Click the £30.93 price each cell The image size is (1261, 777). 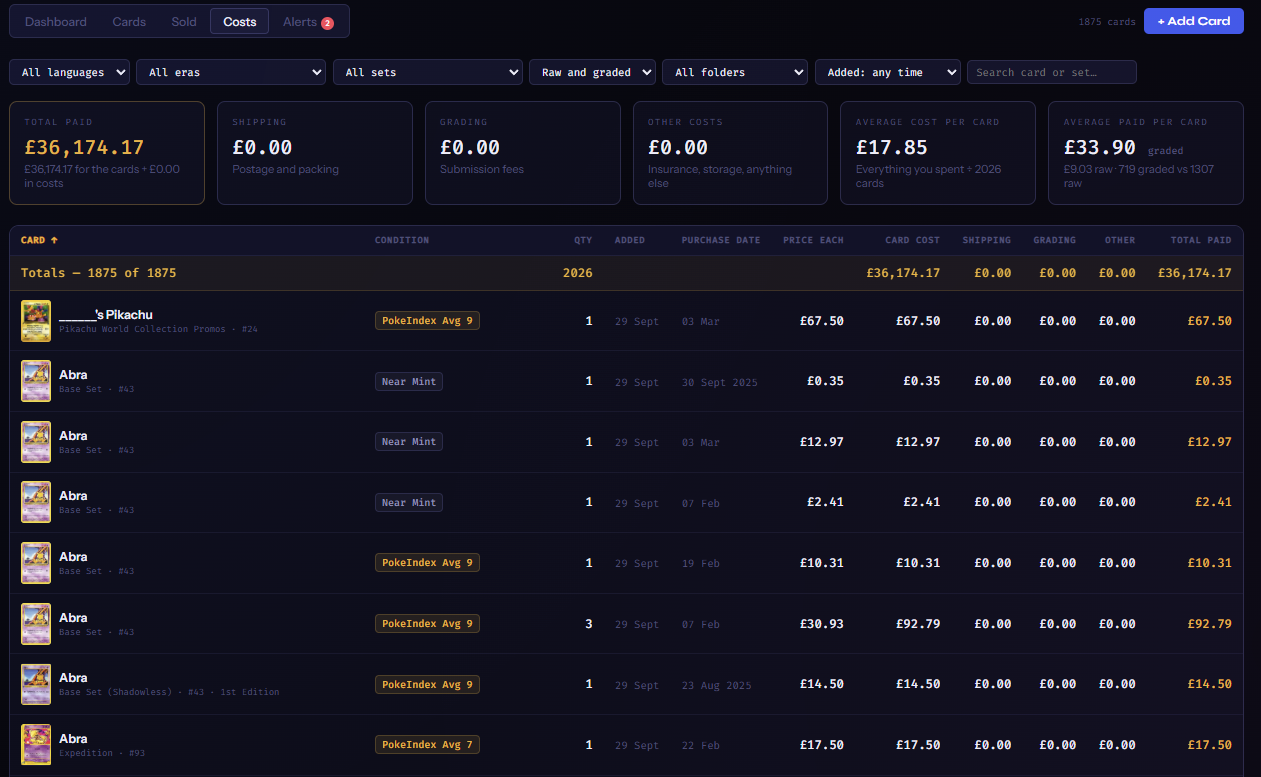click(822, 624)
